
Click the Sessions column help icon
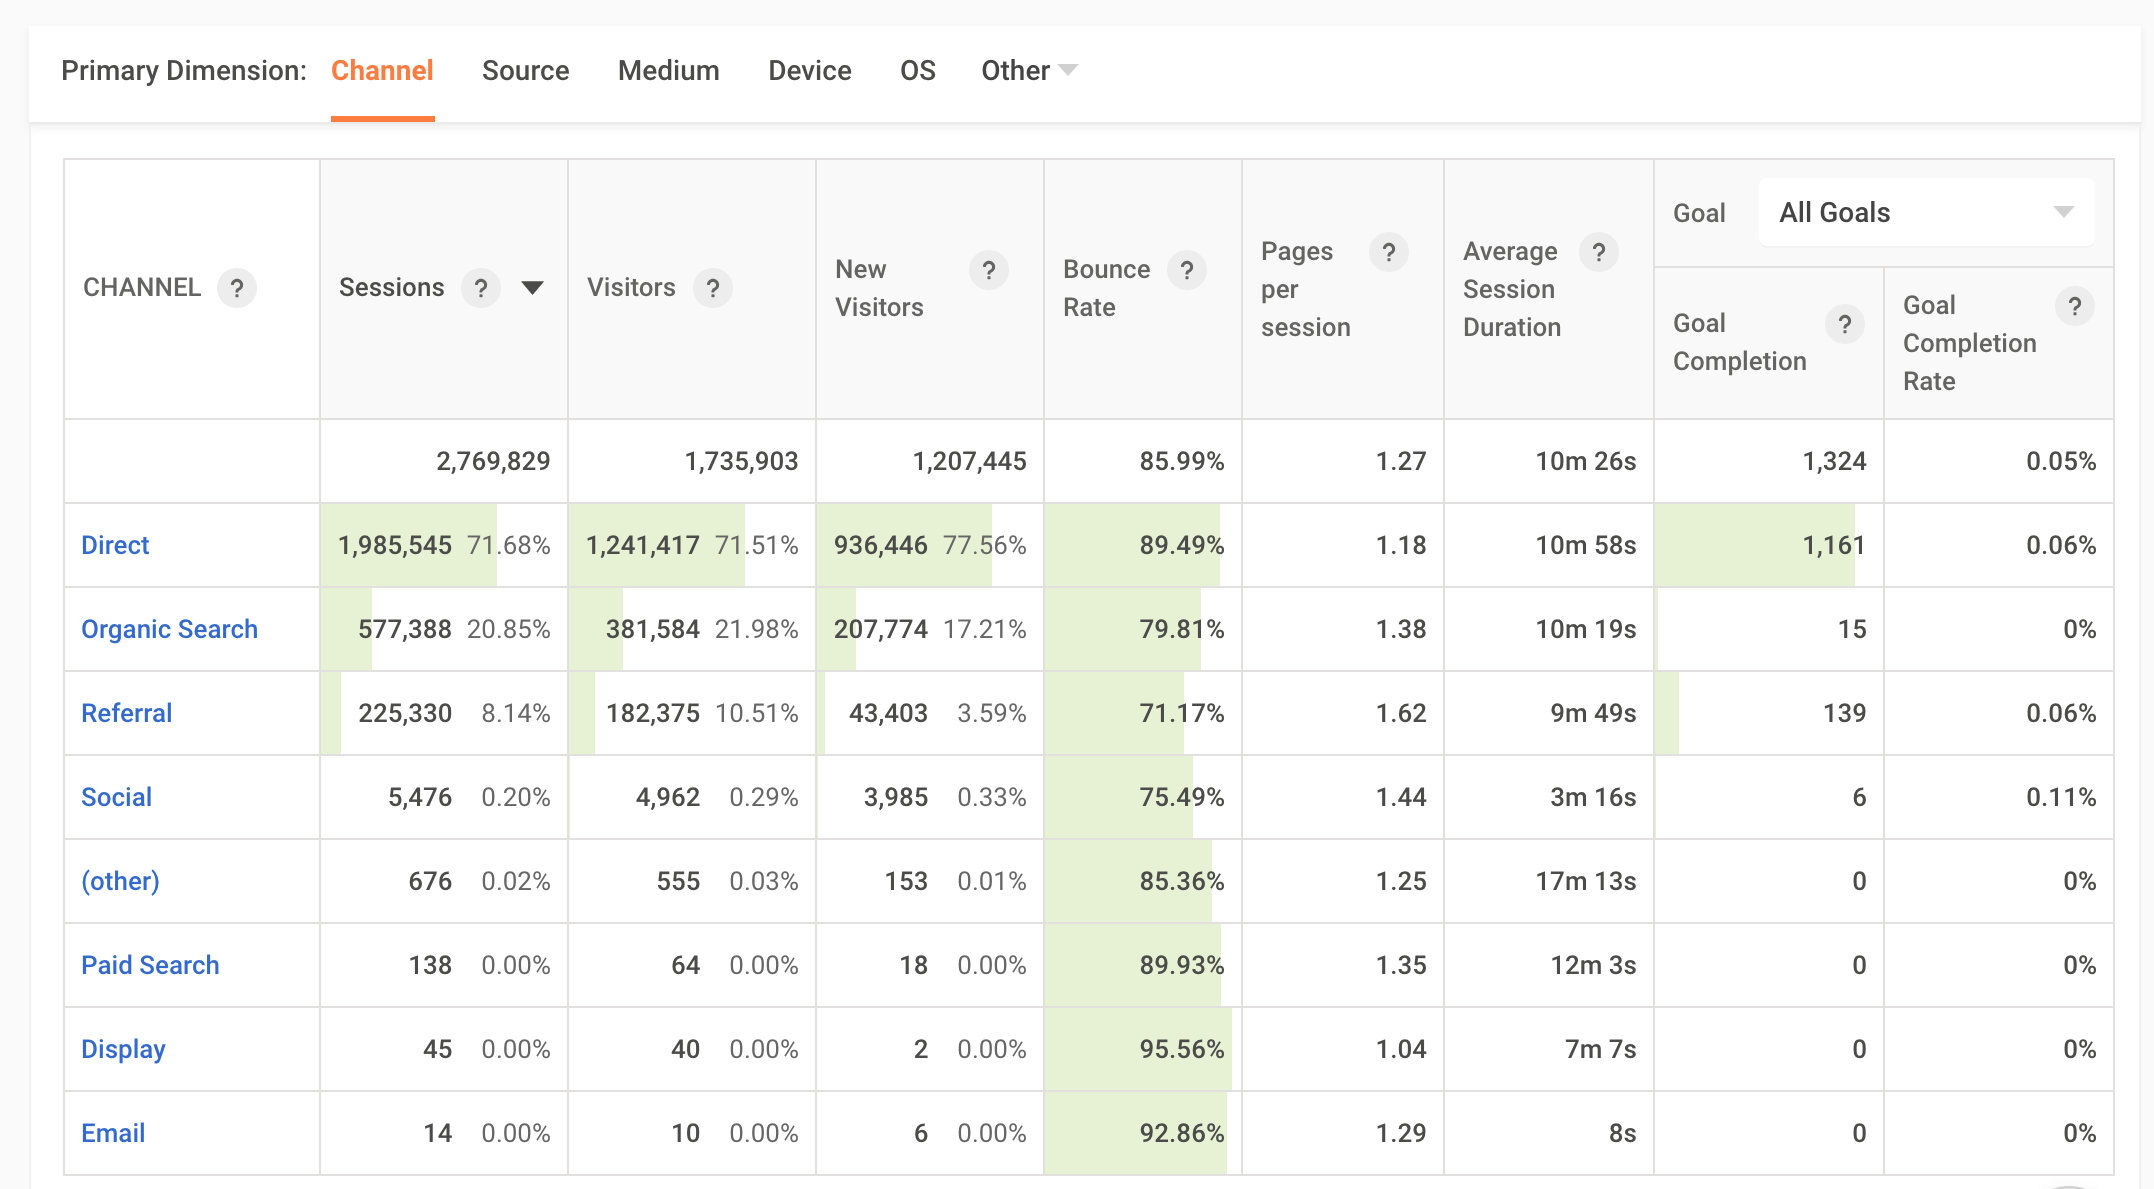[481, 288]
